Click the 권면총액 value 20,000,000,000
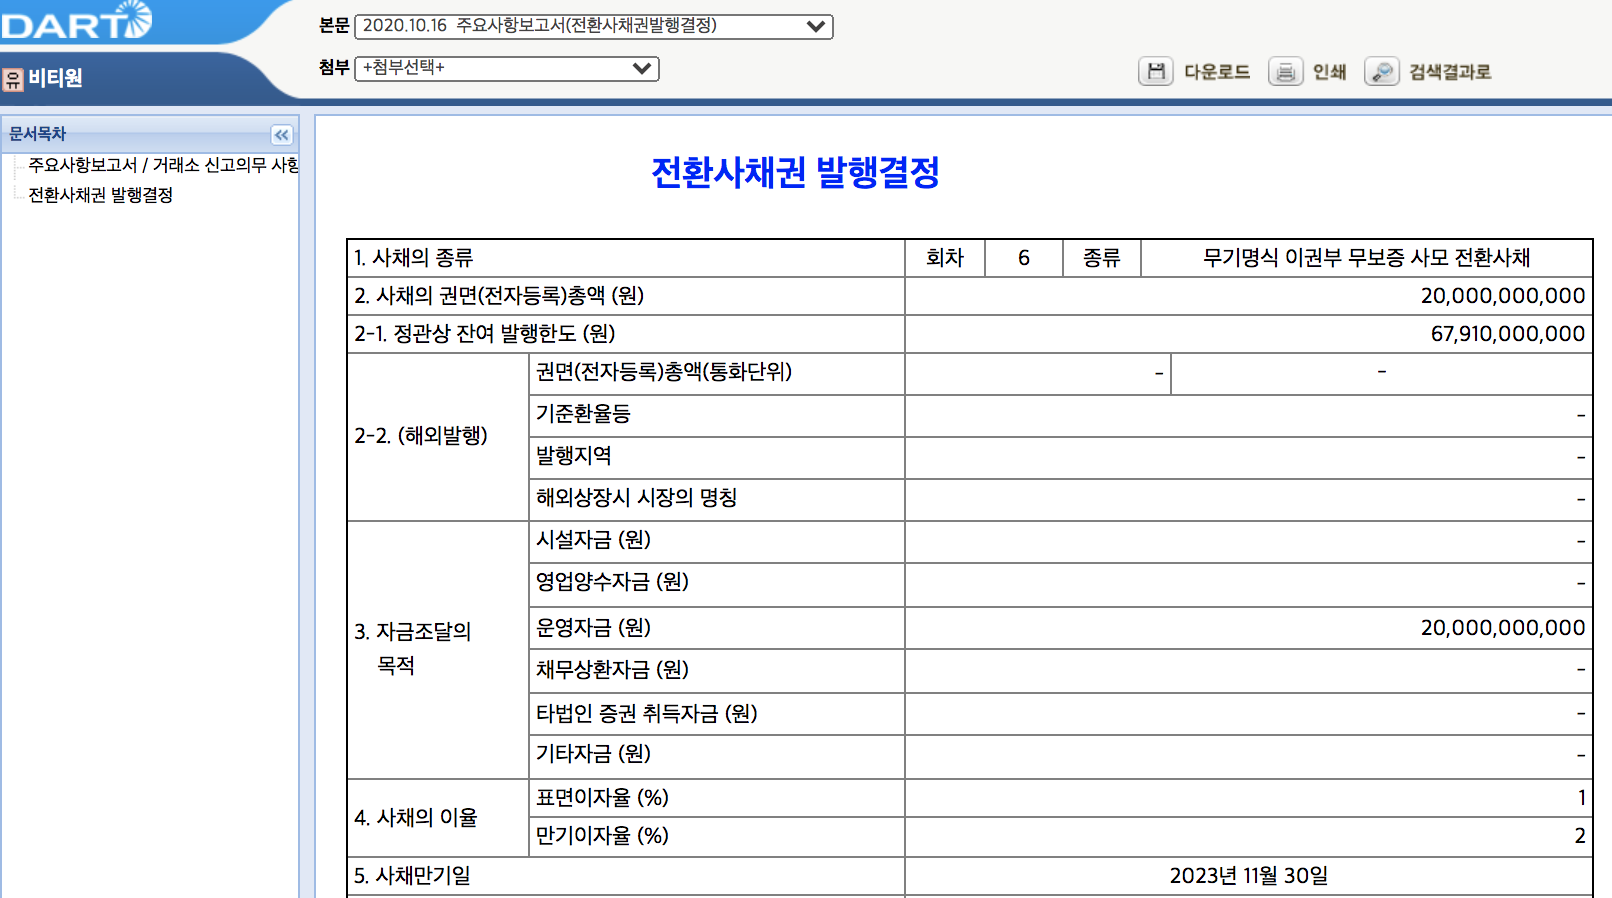Viewport: 1612px width, 898px height. pos(1503,296)
